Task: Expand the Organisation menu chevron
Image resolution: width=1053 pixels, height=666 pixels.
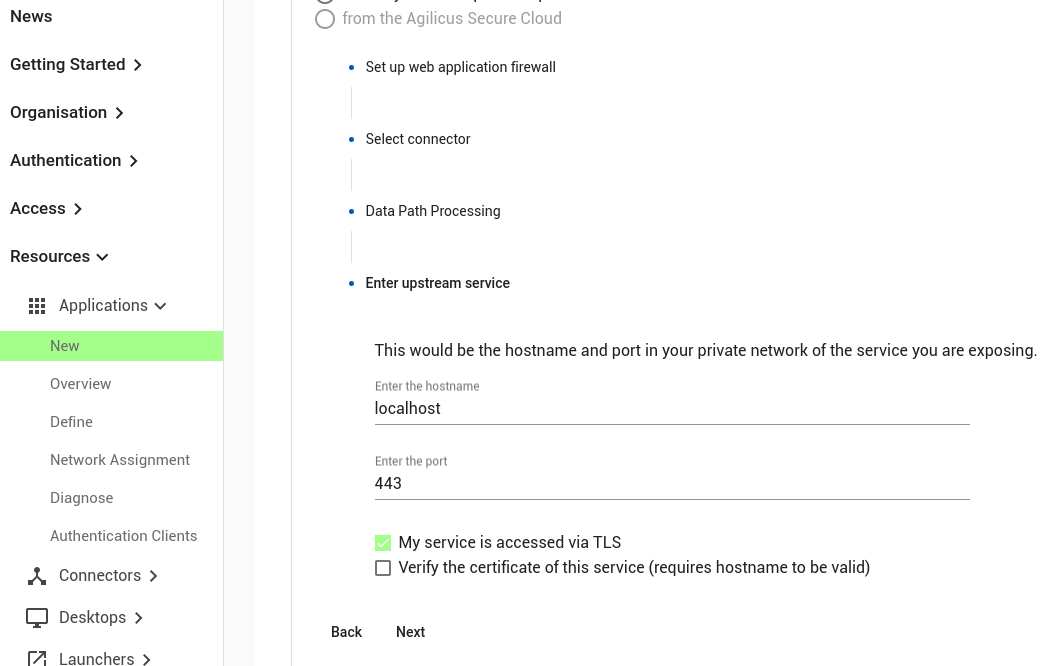Action: pos(119,113)
